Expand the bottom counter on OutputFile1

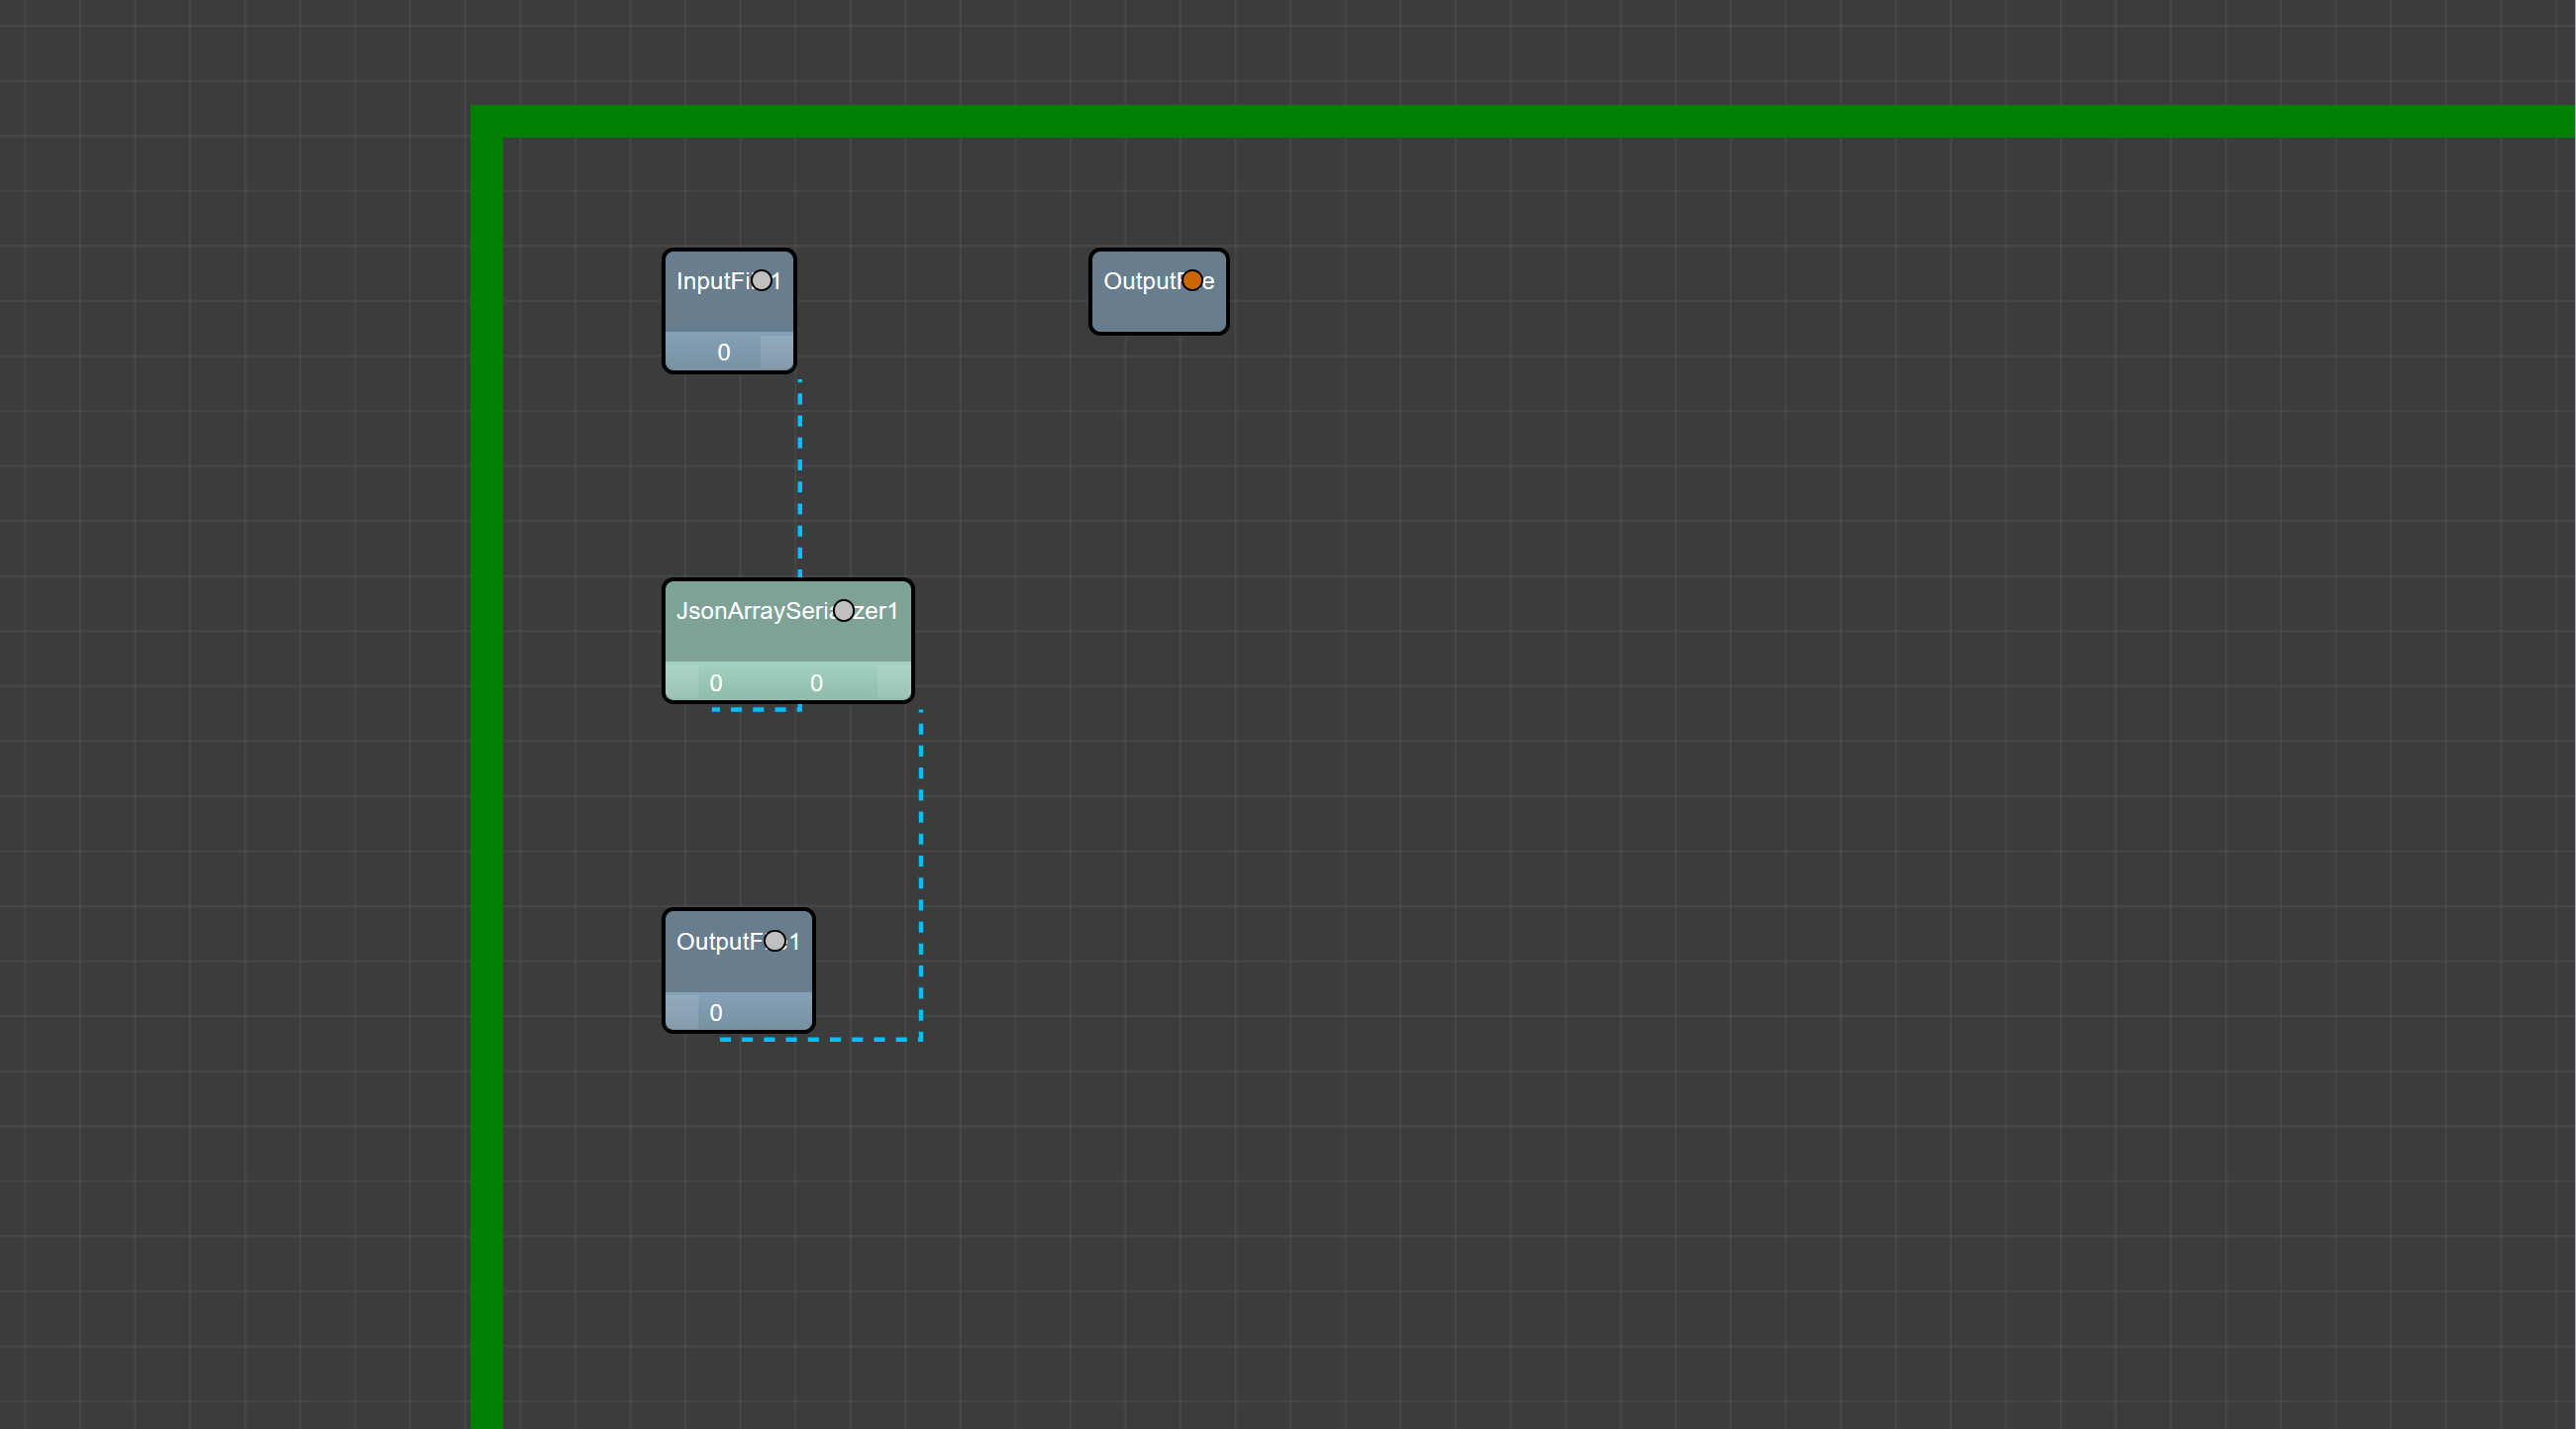click(715, 1013)
